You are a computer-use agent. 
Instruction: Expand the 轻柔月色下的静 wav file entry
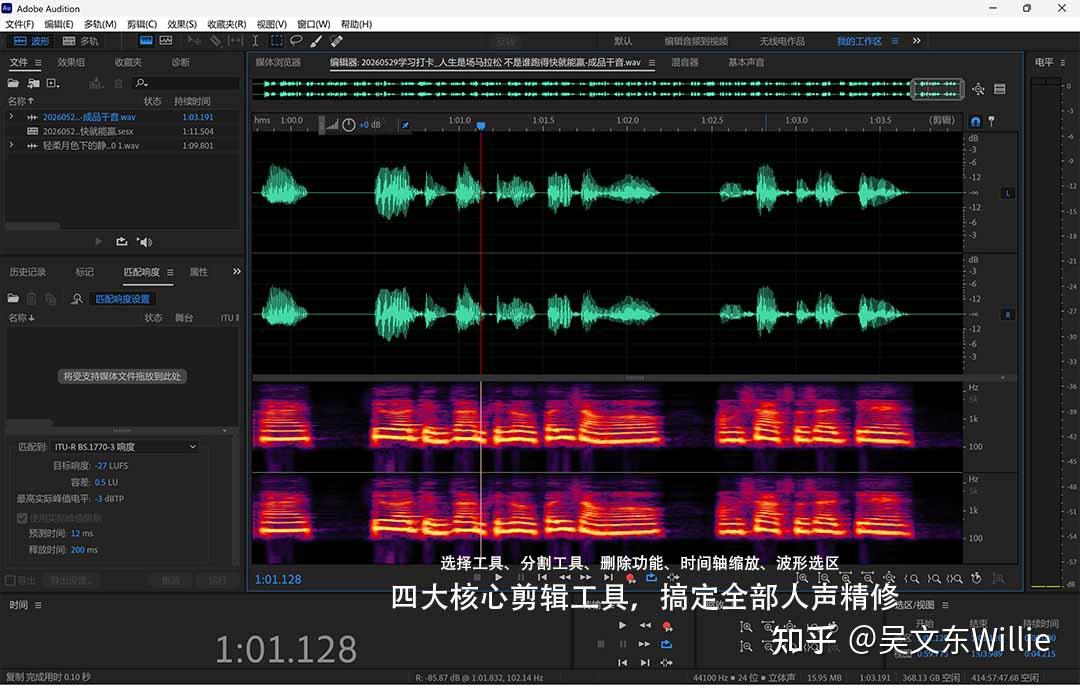(x=11, y=145)
